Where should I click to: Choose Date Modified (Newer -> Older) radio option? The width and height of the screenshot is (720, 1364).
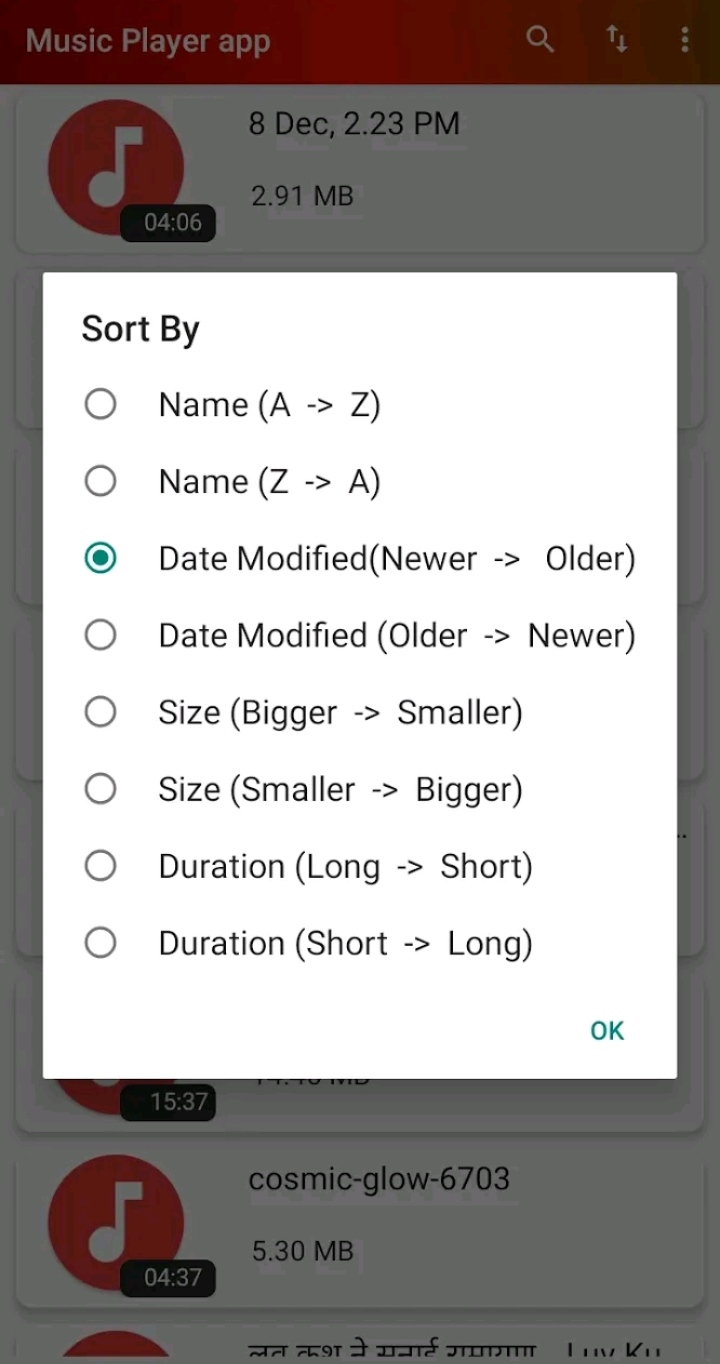click(x=100, y=559)
